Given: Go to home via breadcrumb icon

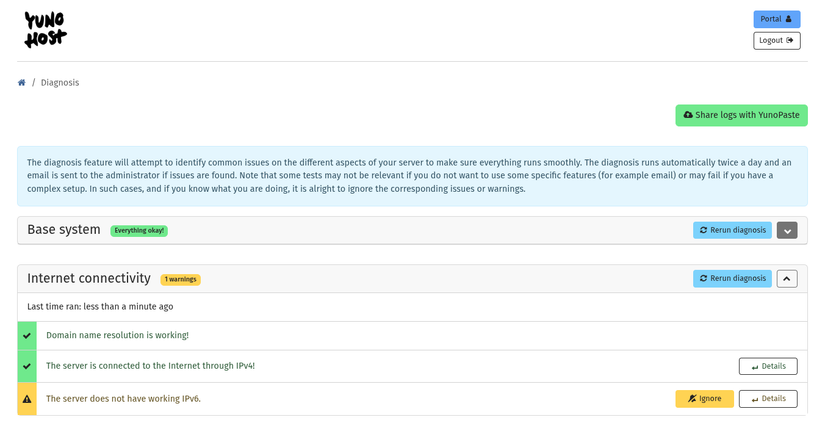Looking at the screenshot, I should tap(22, 83).
